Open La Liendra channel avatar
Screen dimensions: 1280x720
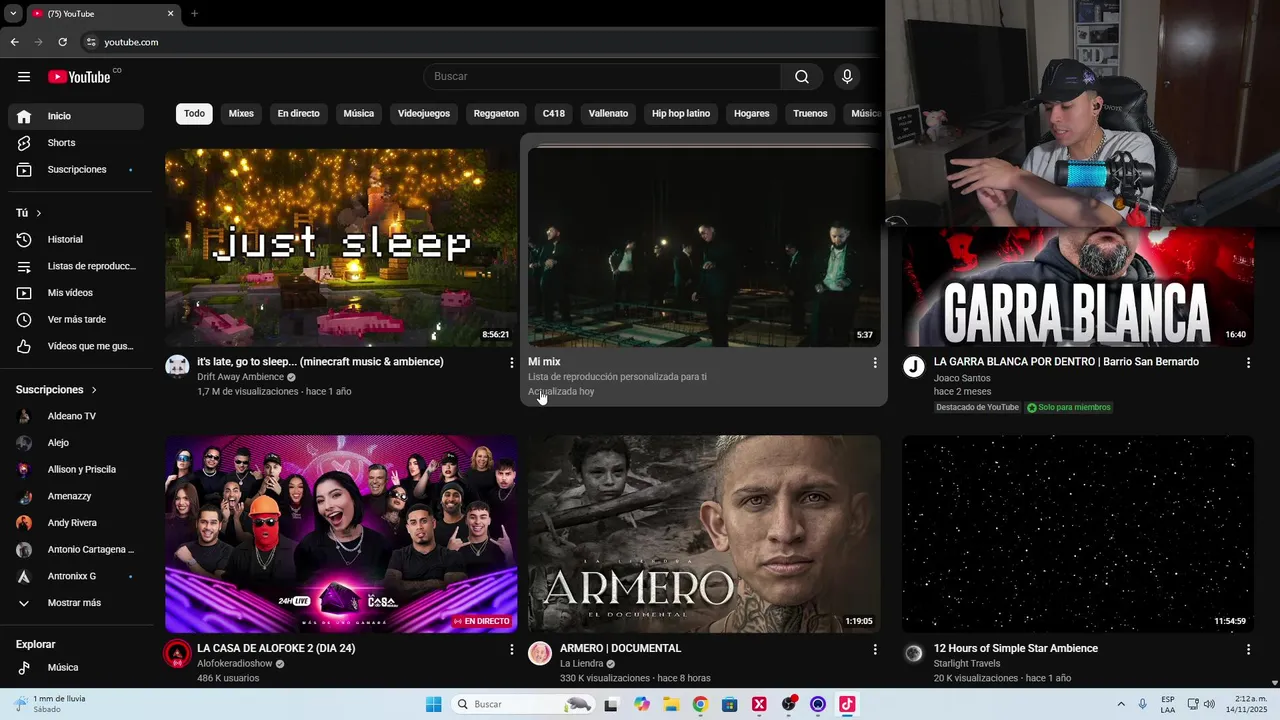coord(540,653)
